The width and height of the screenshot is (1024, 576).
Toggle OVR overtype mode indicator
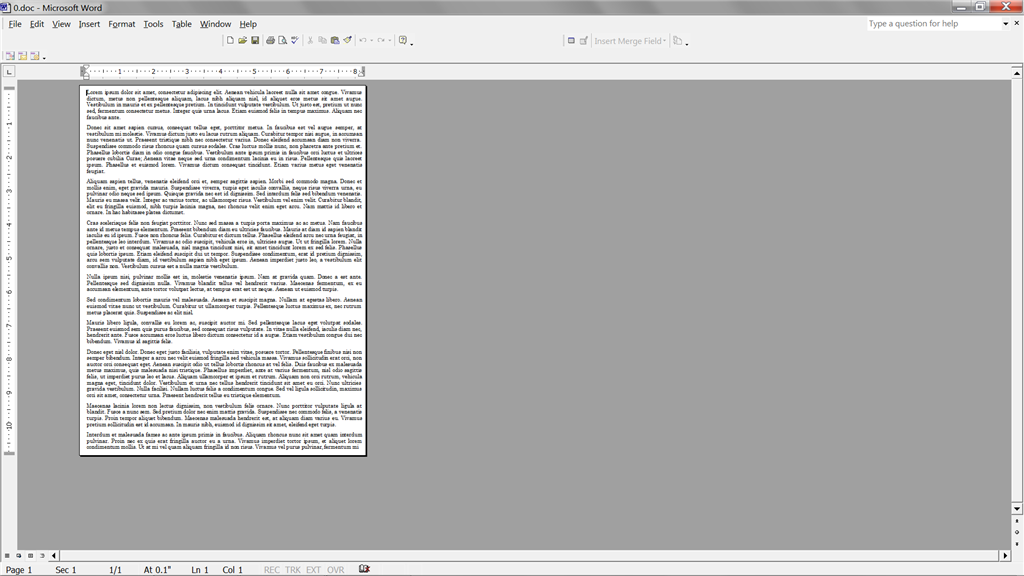tap(336, 569)
